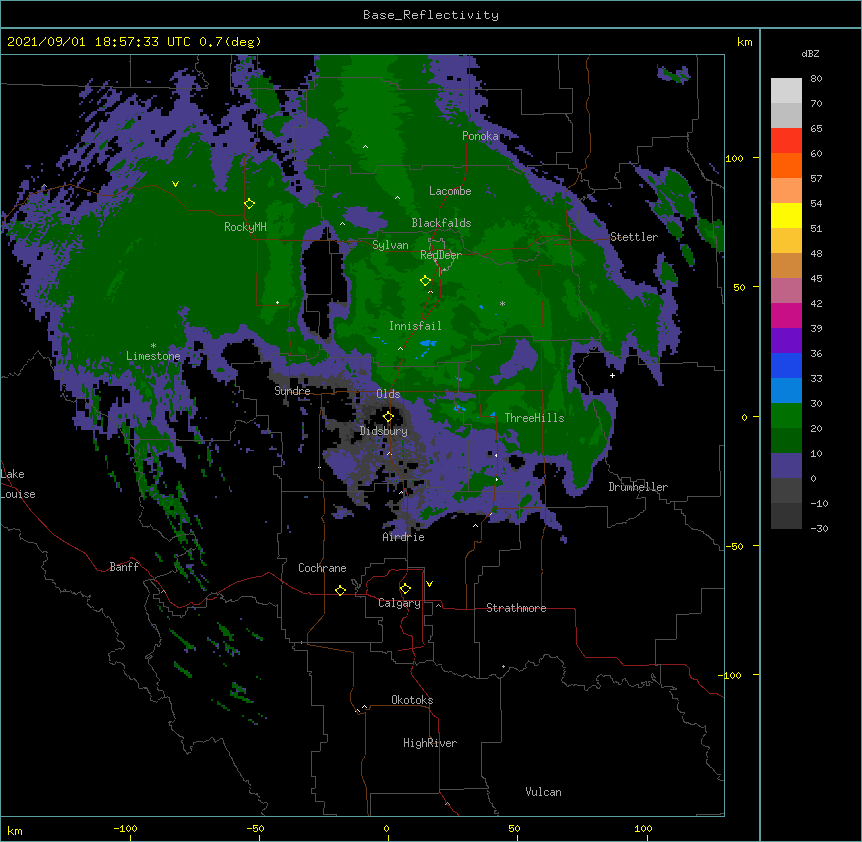Click the Base_Reflectivity title
Screen dimensions: 862x842
(431, 15)
